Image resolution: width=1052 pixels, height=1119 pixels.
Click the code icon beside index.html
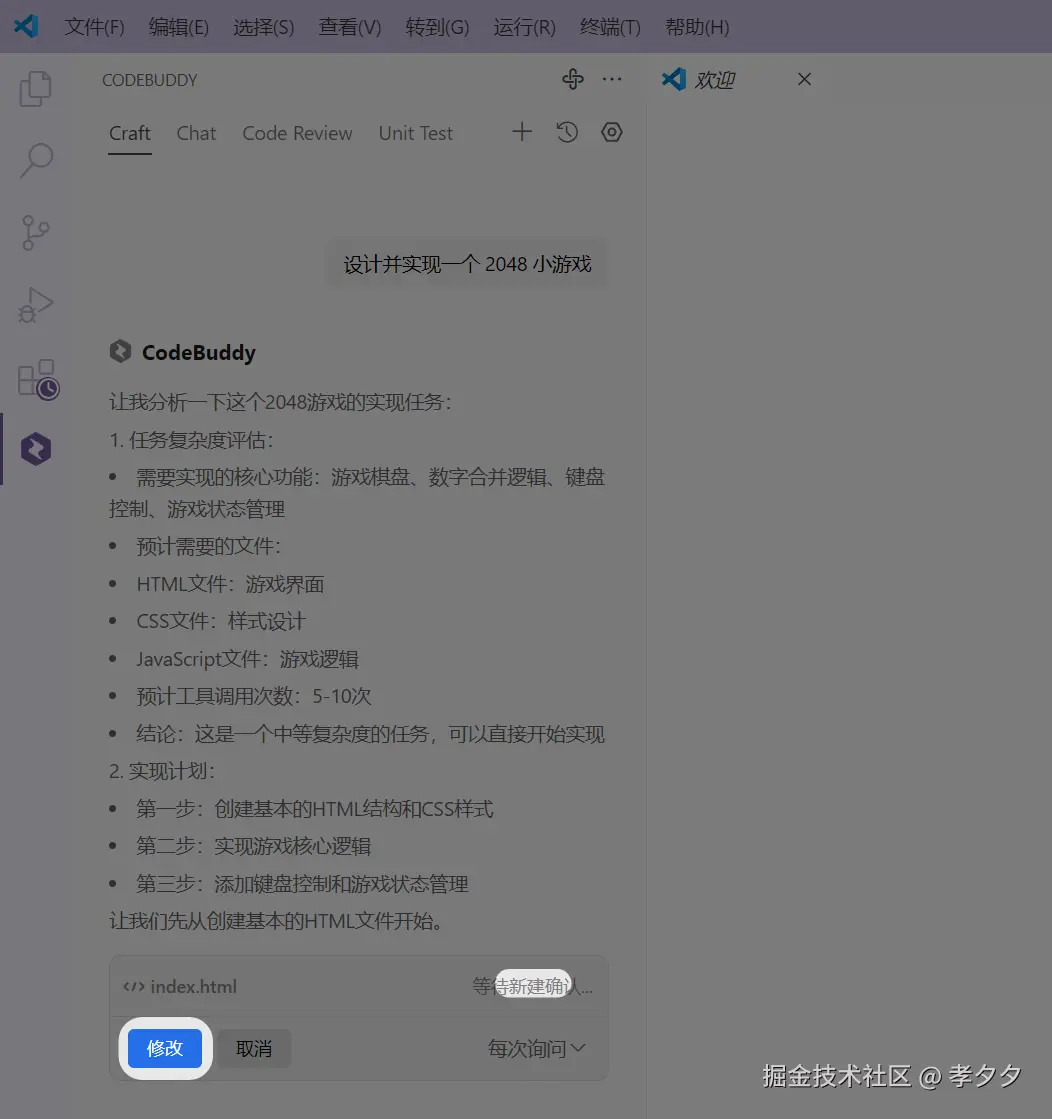point(133,987)
